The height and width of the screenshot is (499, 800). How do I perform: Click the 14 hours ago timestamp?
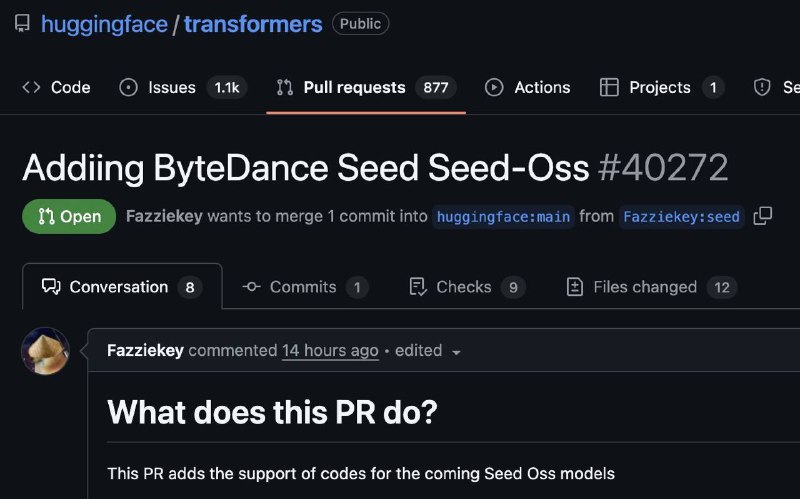tap(330, 351)
